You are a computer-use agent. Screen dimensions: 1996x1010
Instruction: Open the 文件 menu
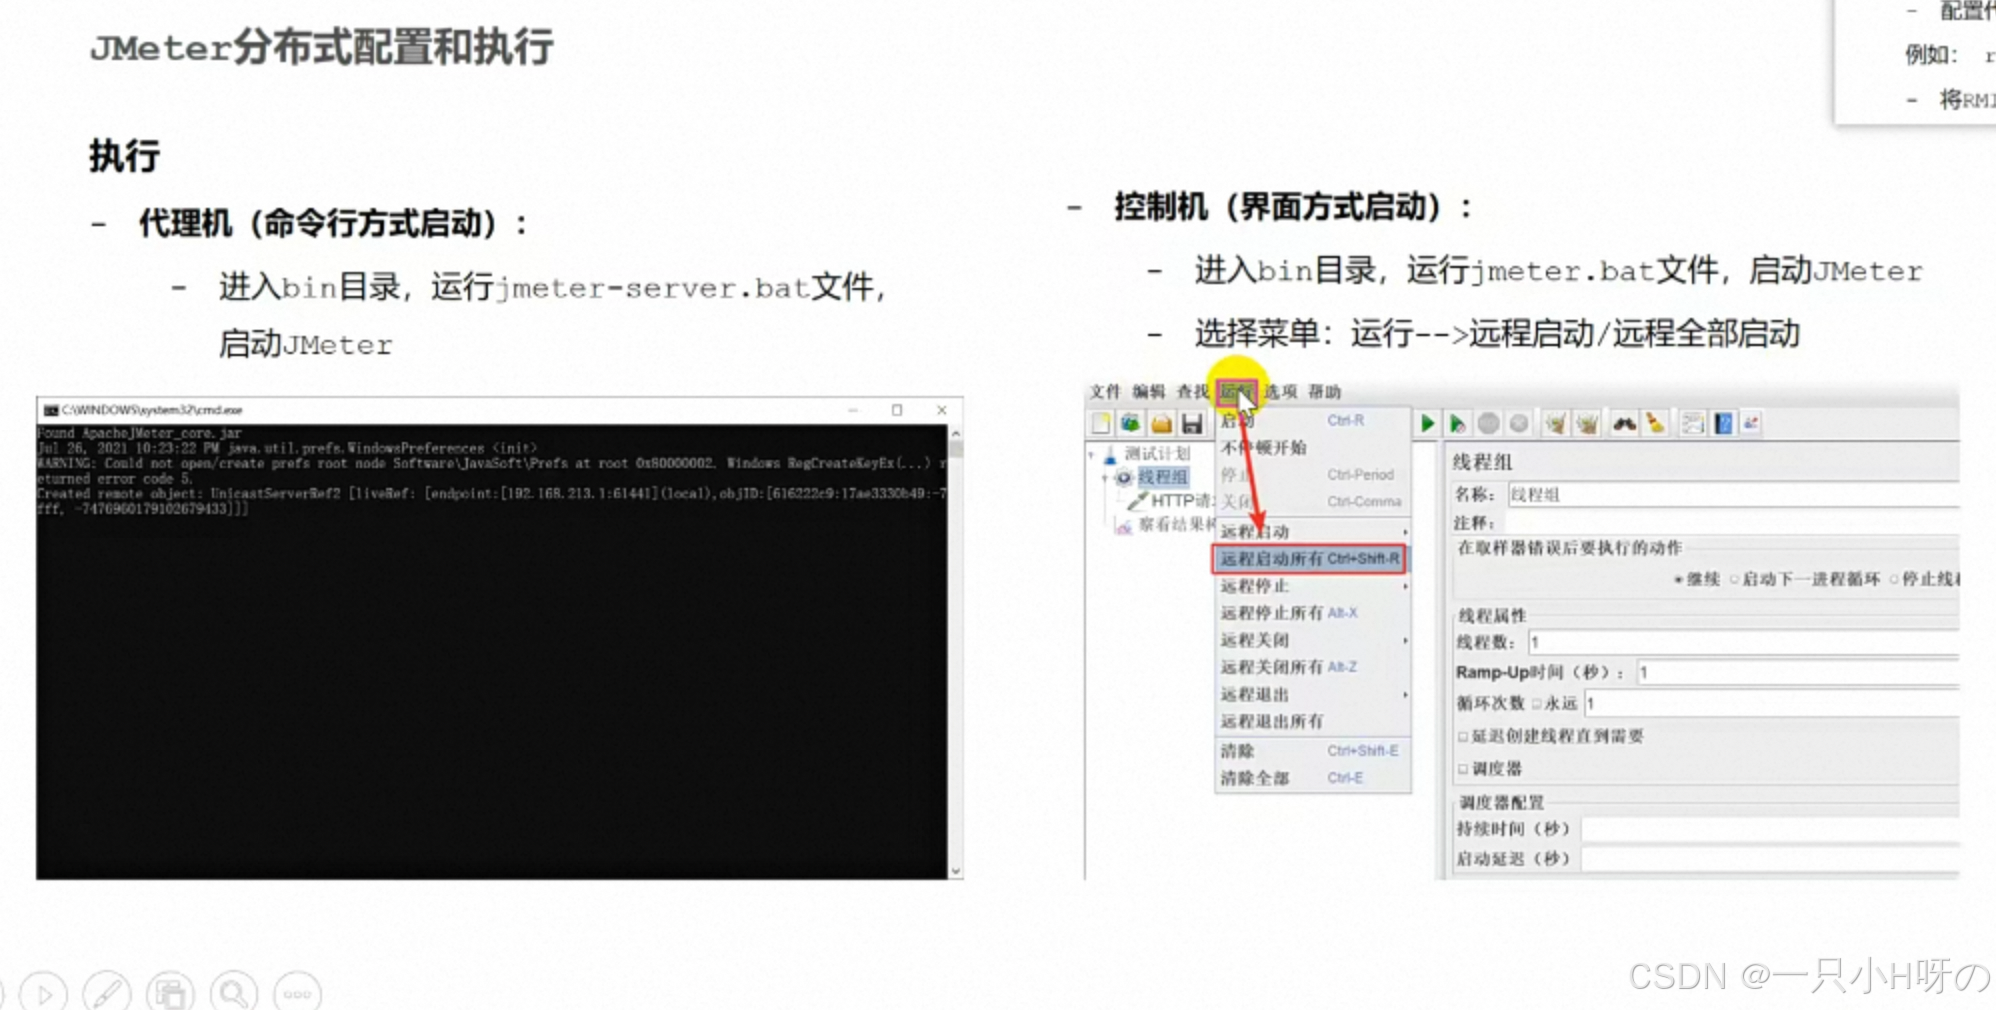click(1105, 391)
